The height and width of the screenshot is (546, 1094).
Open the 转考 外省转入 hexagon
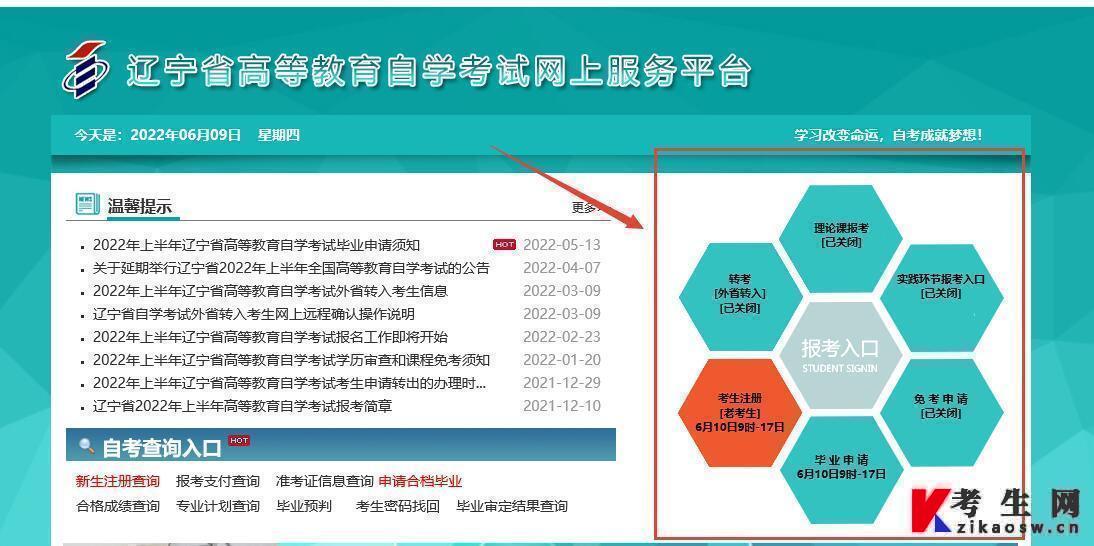[740, 296]
